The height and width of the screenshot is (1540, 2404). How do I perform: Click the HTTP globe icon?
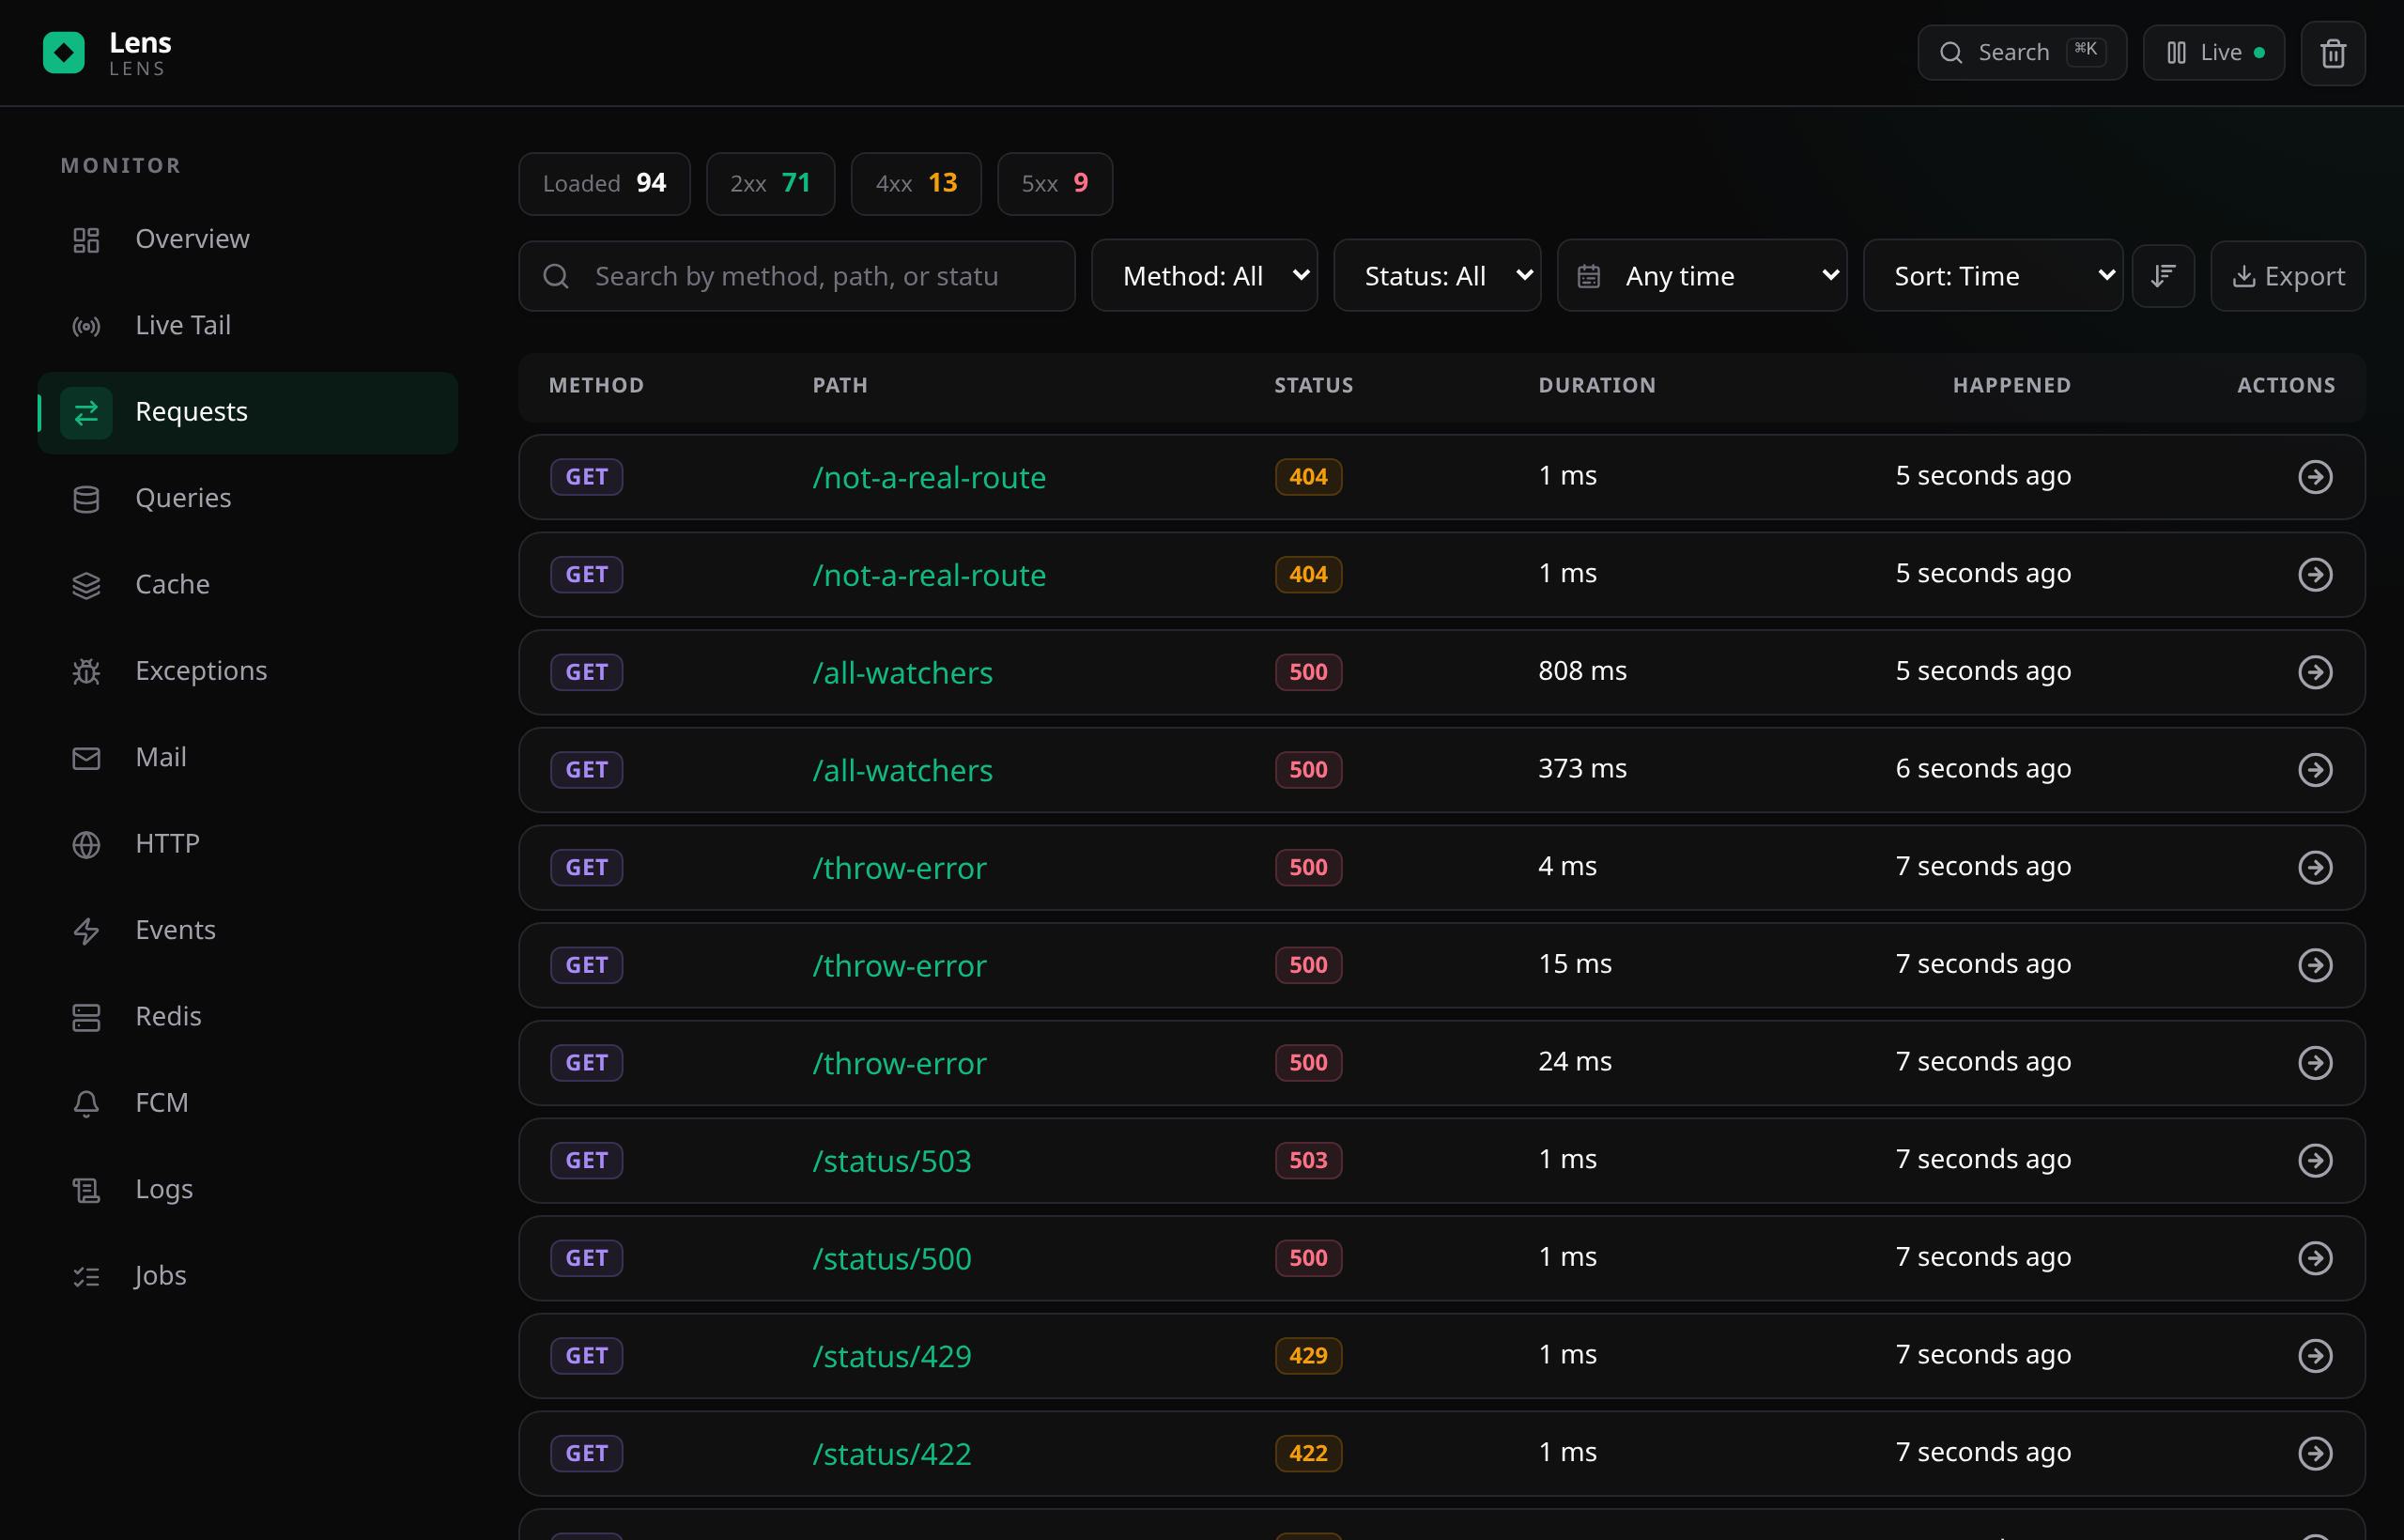(86, 844)
